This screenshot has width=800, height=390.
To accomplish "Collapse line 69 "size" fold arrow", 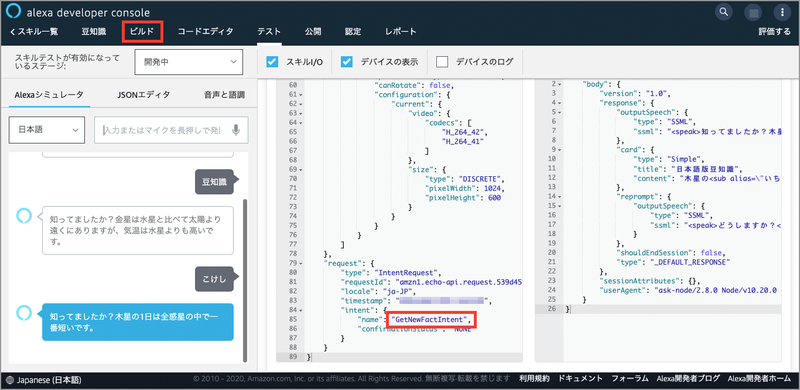I will 301,169.
